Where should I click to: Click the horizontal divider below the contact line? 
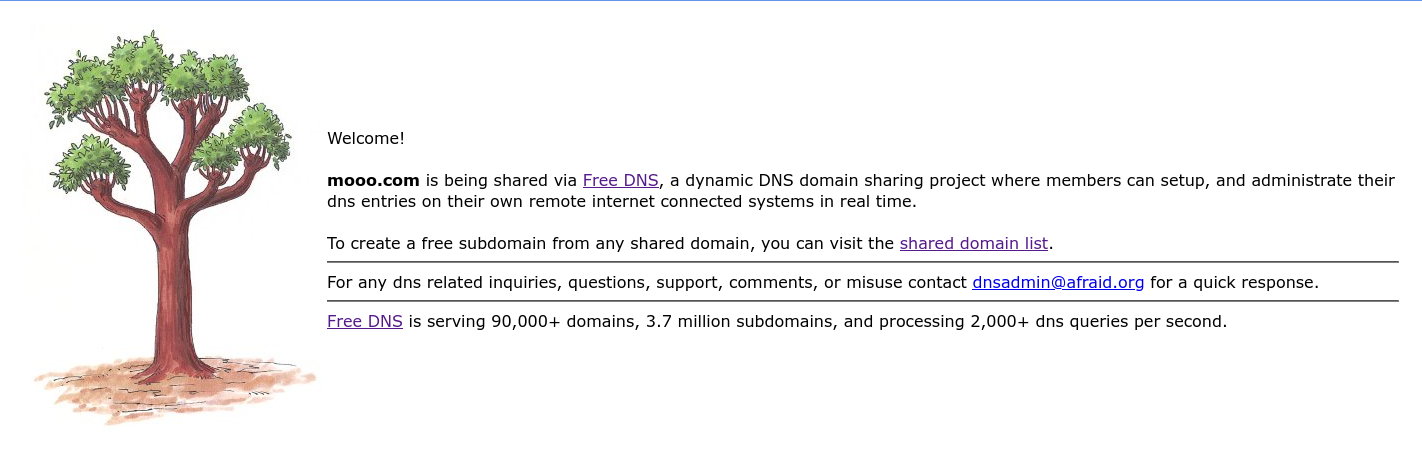point(862,301)
